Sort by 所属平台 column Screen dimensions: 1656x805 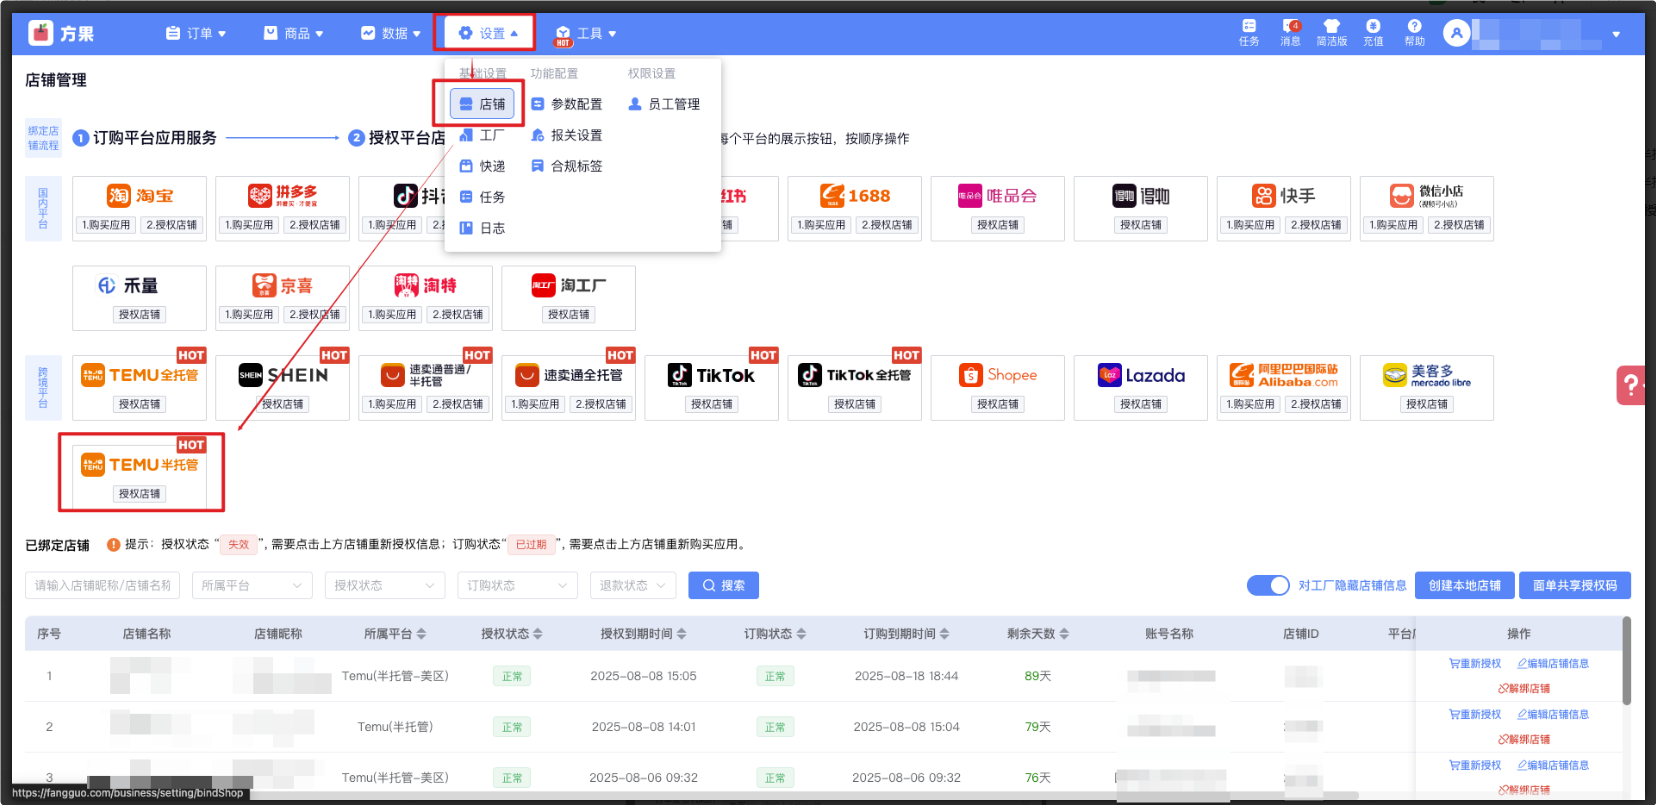point(421,634)
